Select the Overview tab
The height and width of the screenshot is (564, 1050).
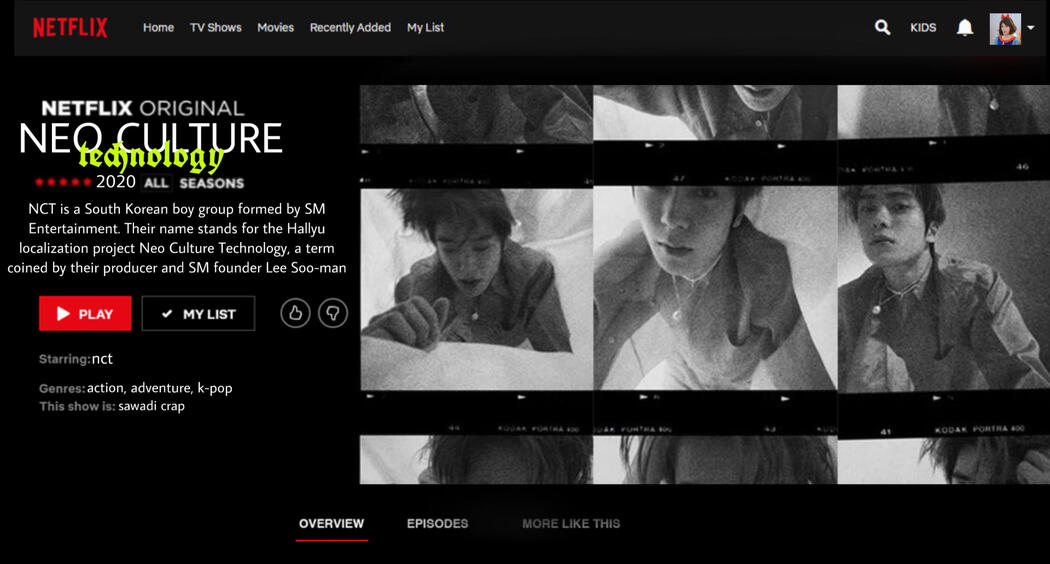(331, 523)
